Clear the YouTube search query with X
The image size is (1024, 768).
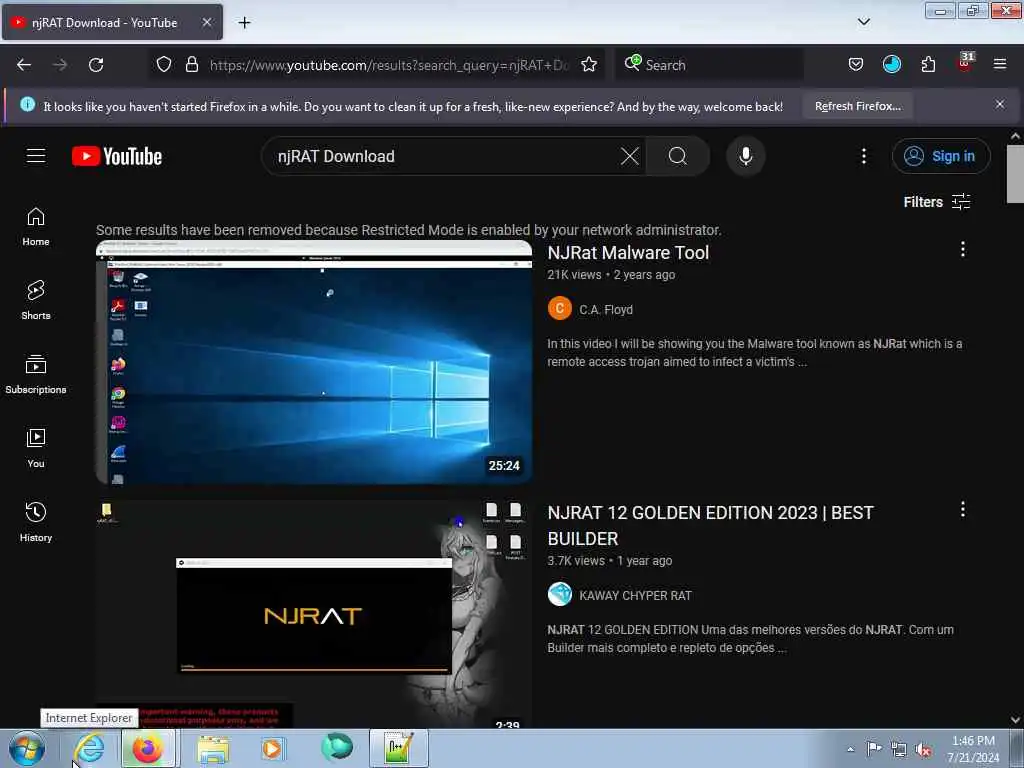pyautogui.click(x=630, y=156)
